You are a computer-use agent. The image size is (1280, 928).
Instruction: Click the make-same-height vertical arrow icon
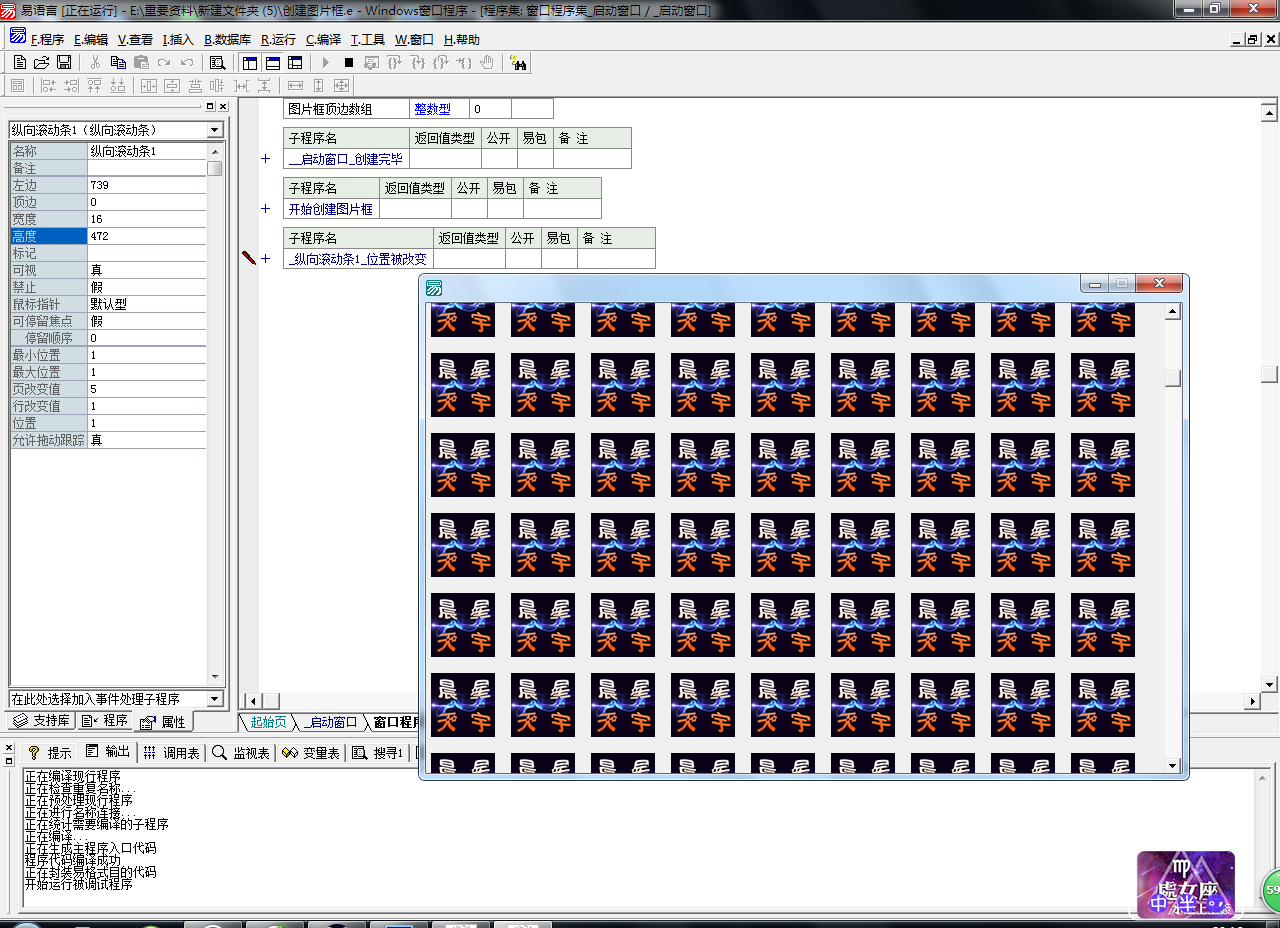click(x=319, y=85)
